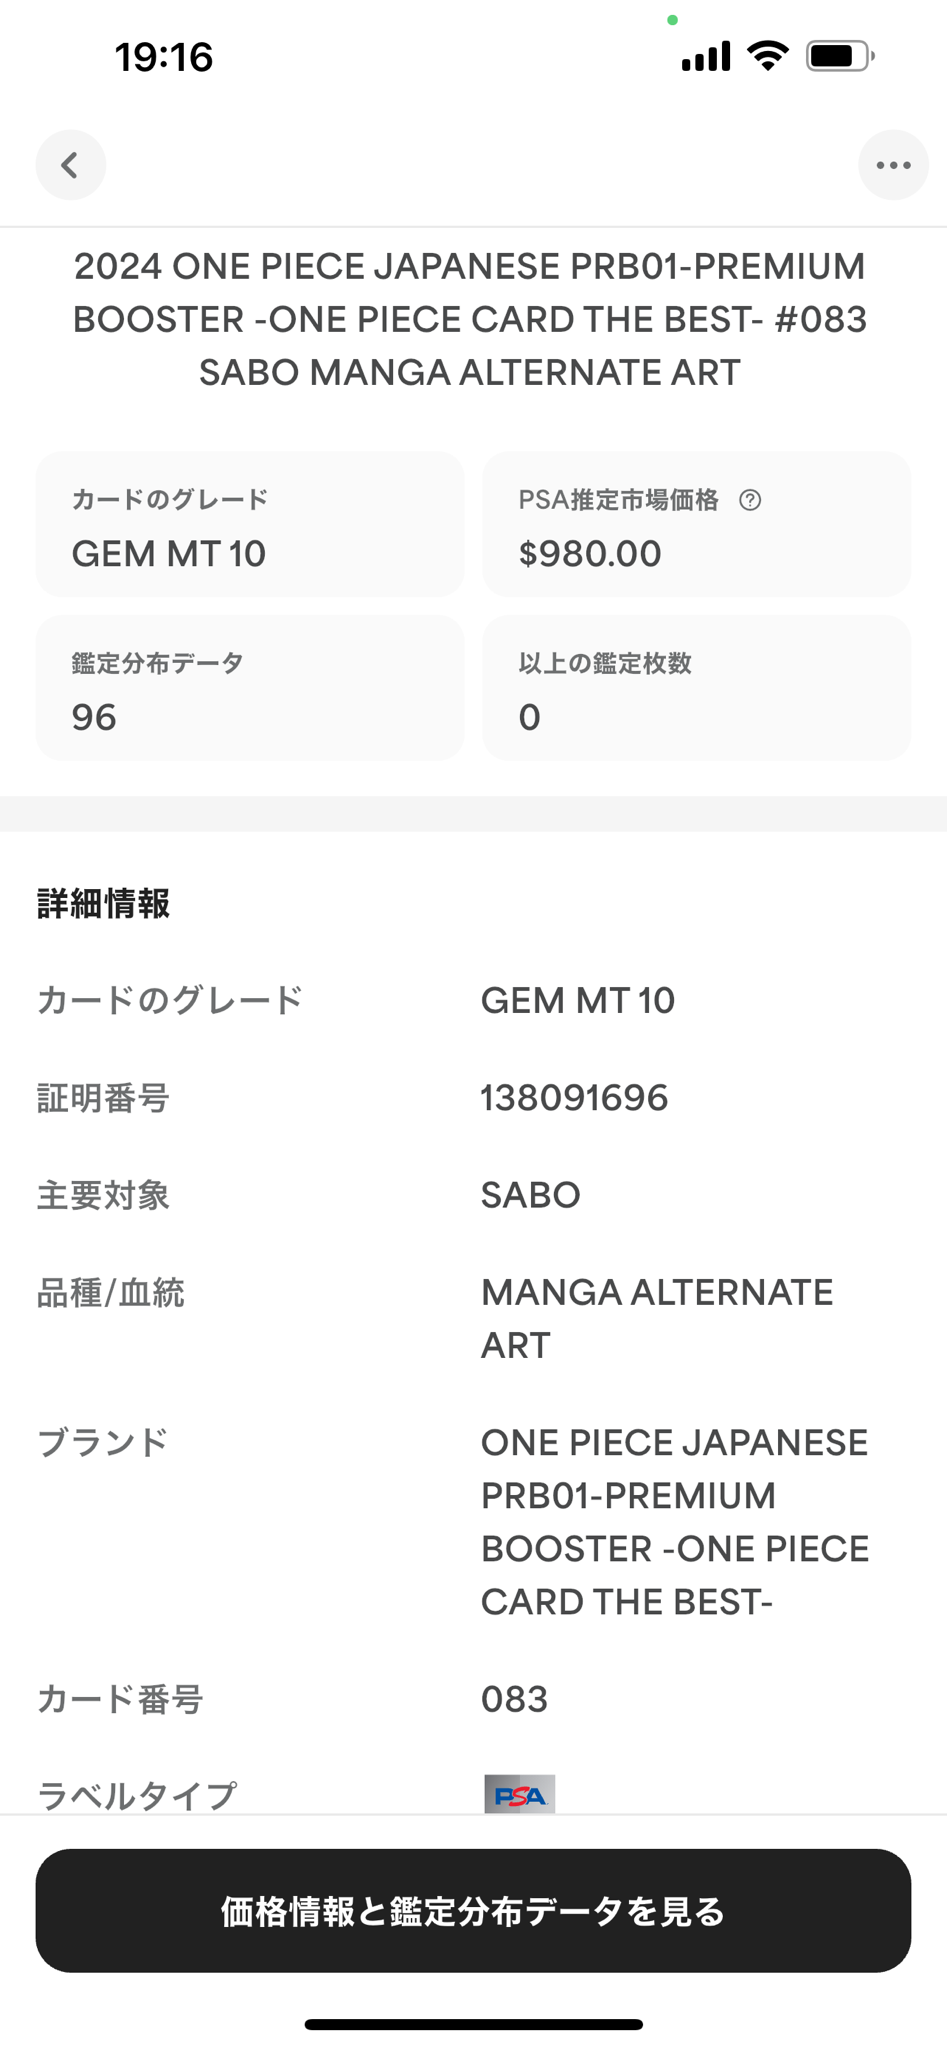Open the three-dot more options menu

tap(893, 165)
